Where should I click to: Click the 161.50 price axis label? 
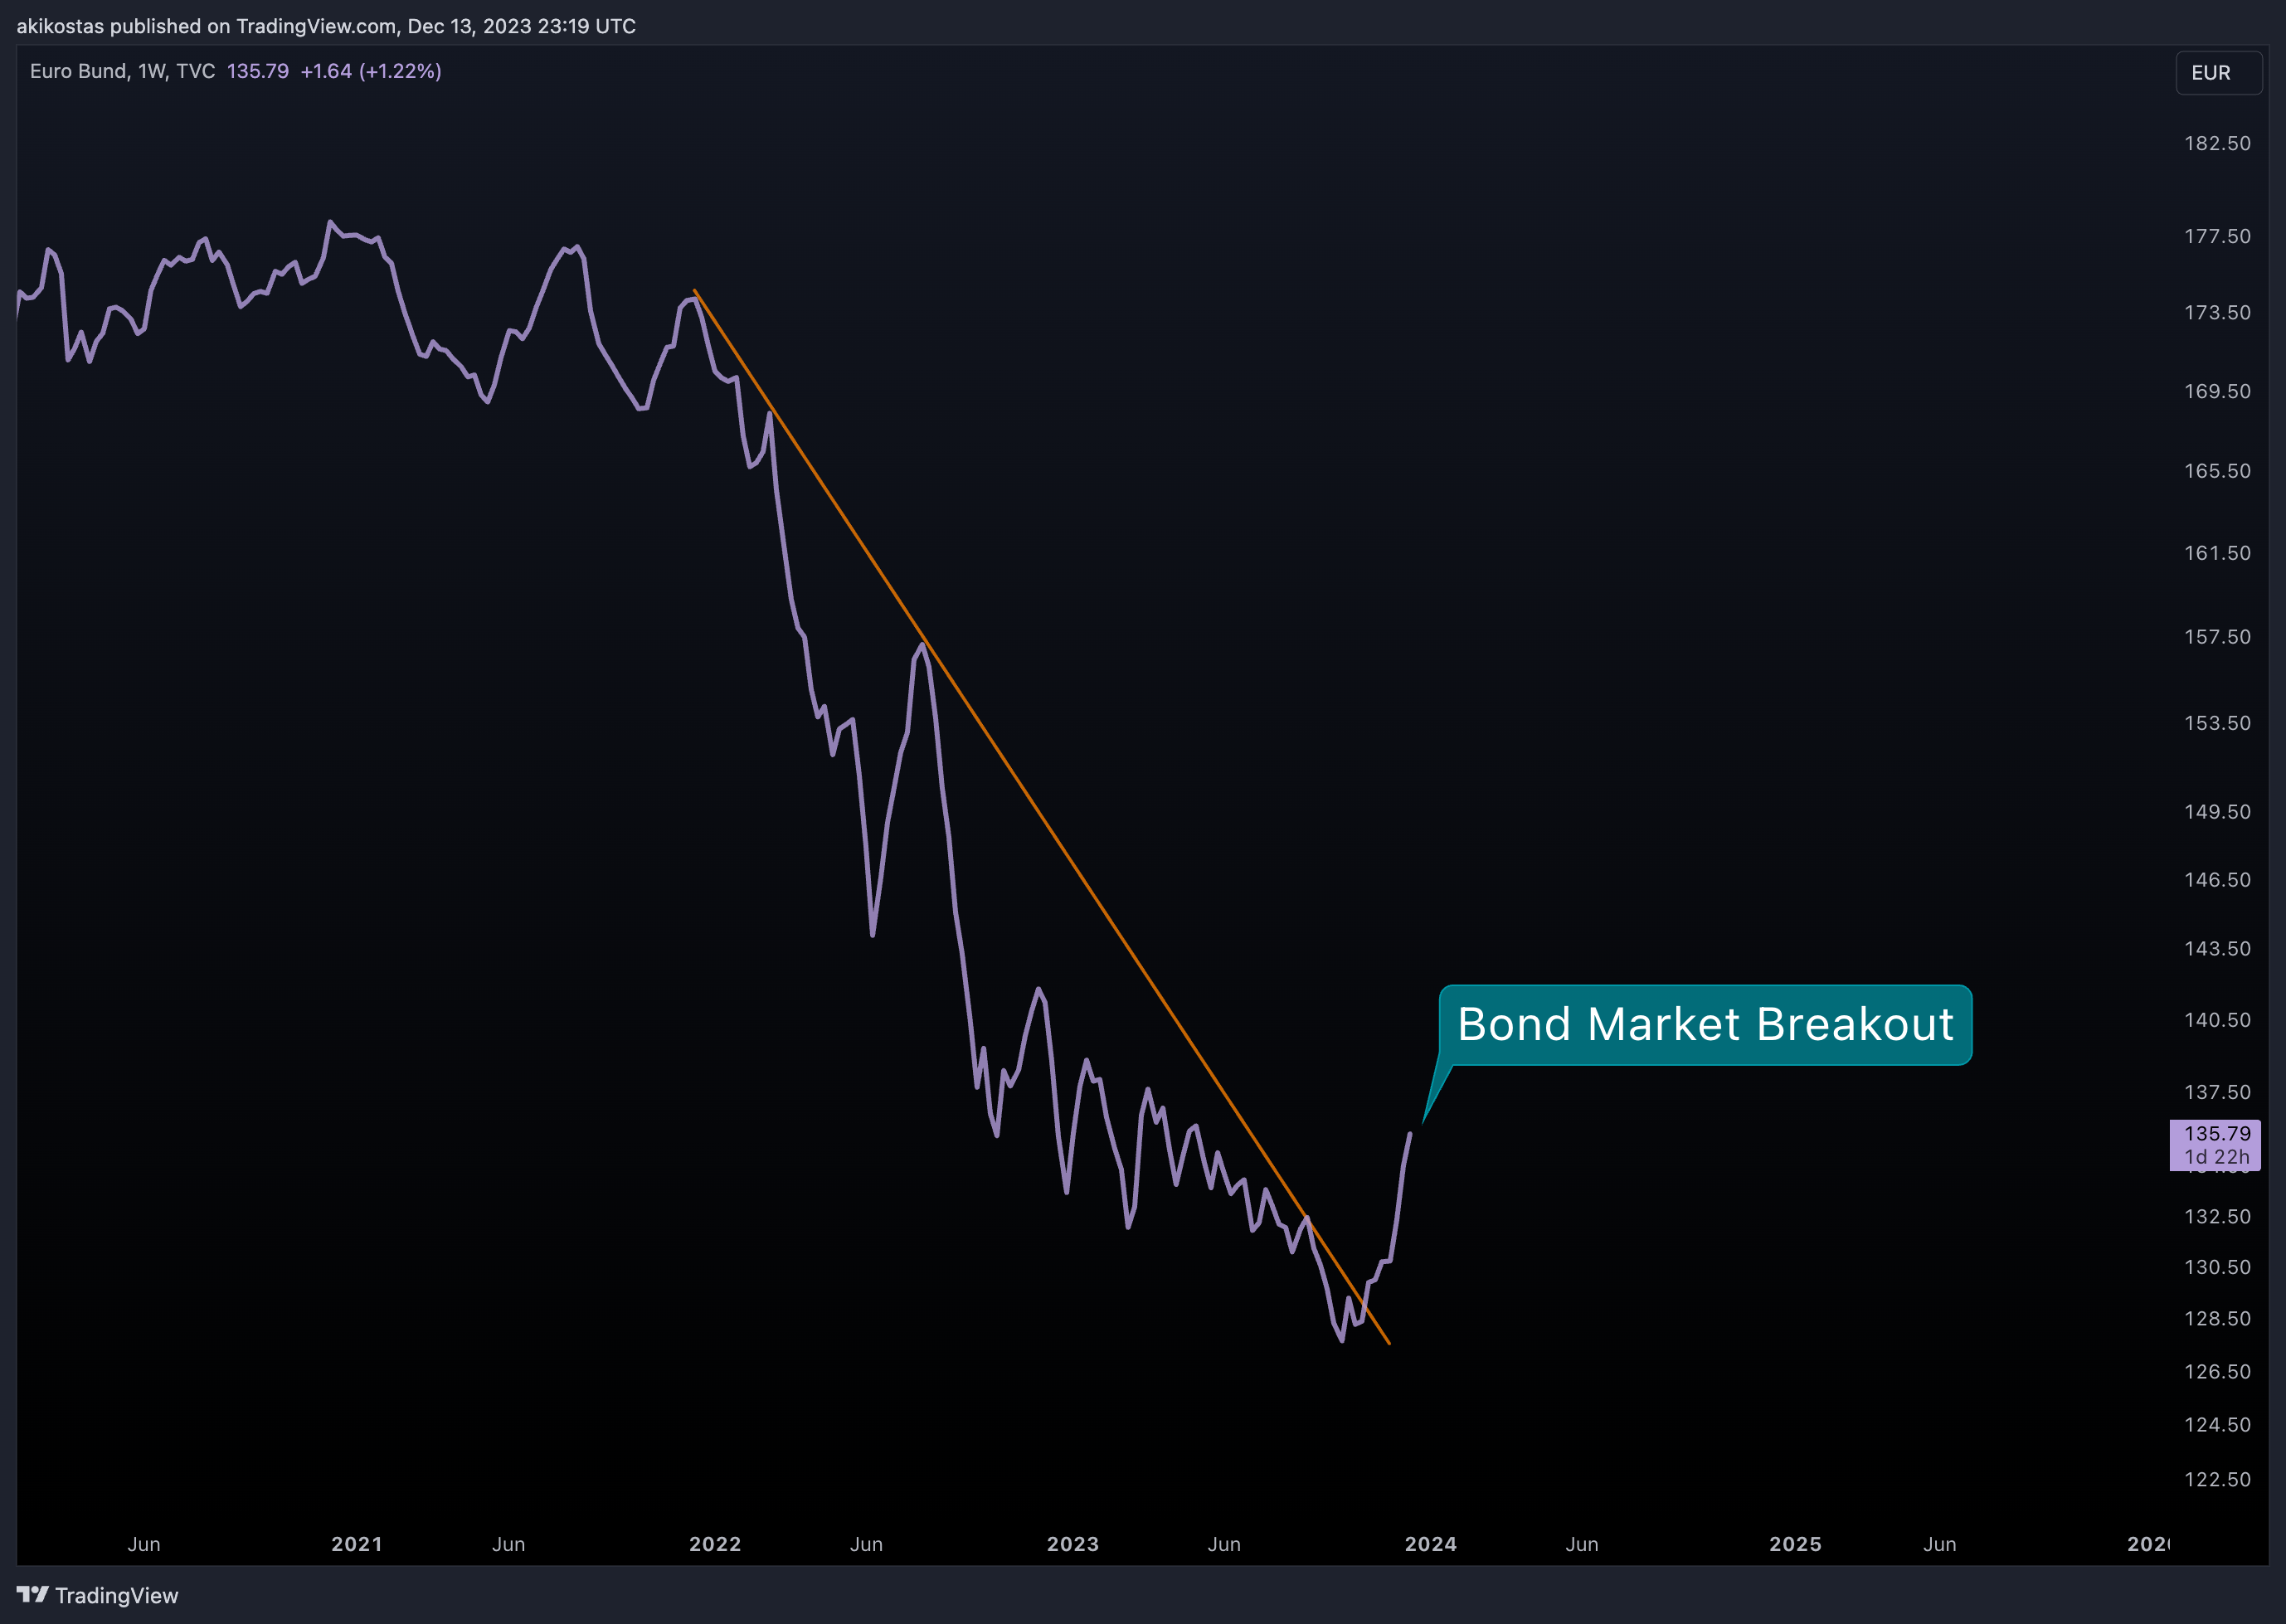[x=2217, y=553]
